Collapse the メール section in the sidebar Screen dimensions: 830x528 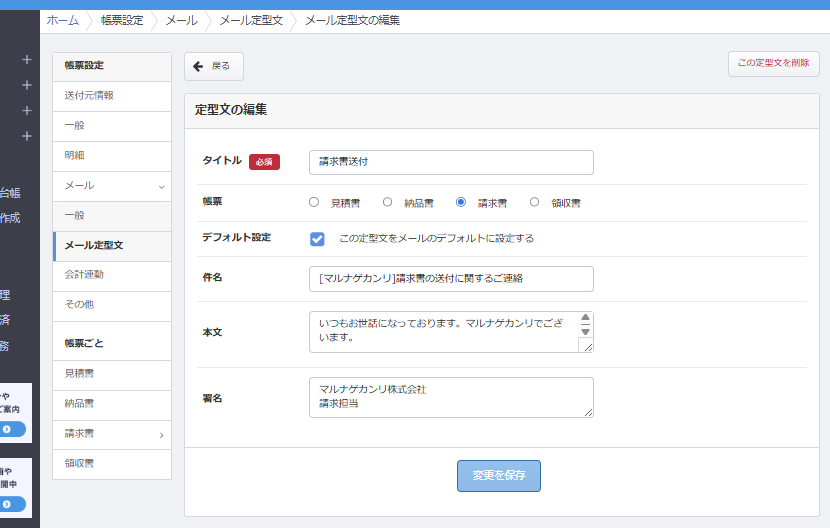pyautogui.click(x=161, y=186)
